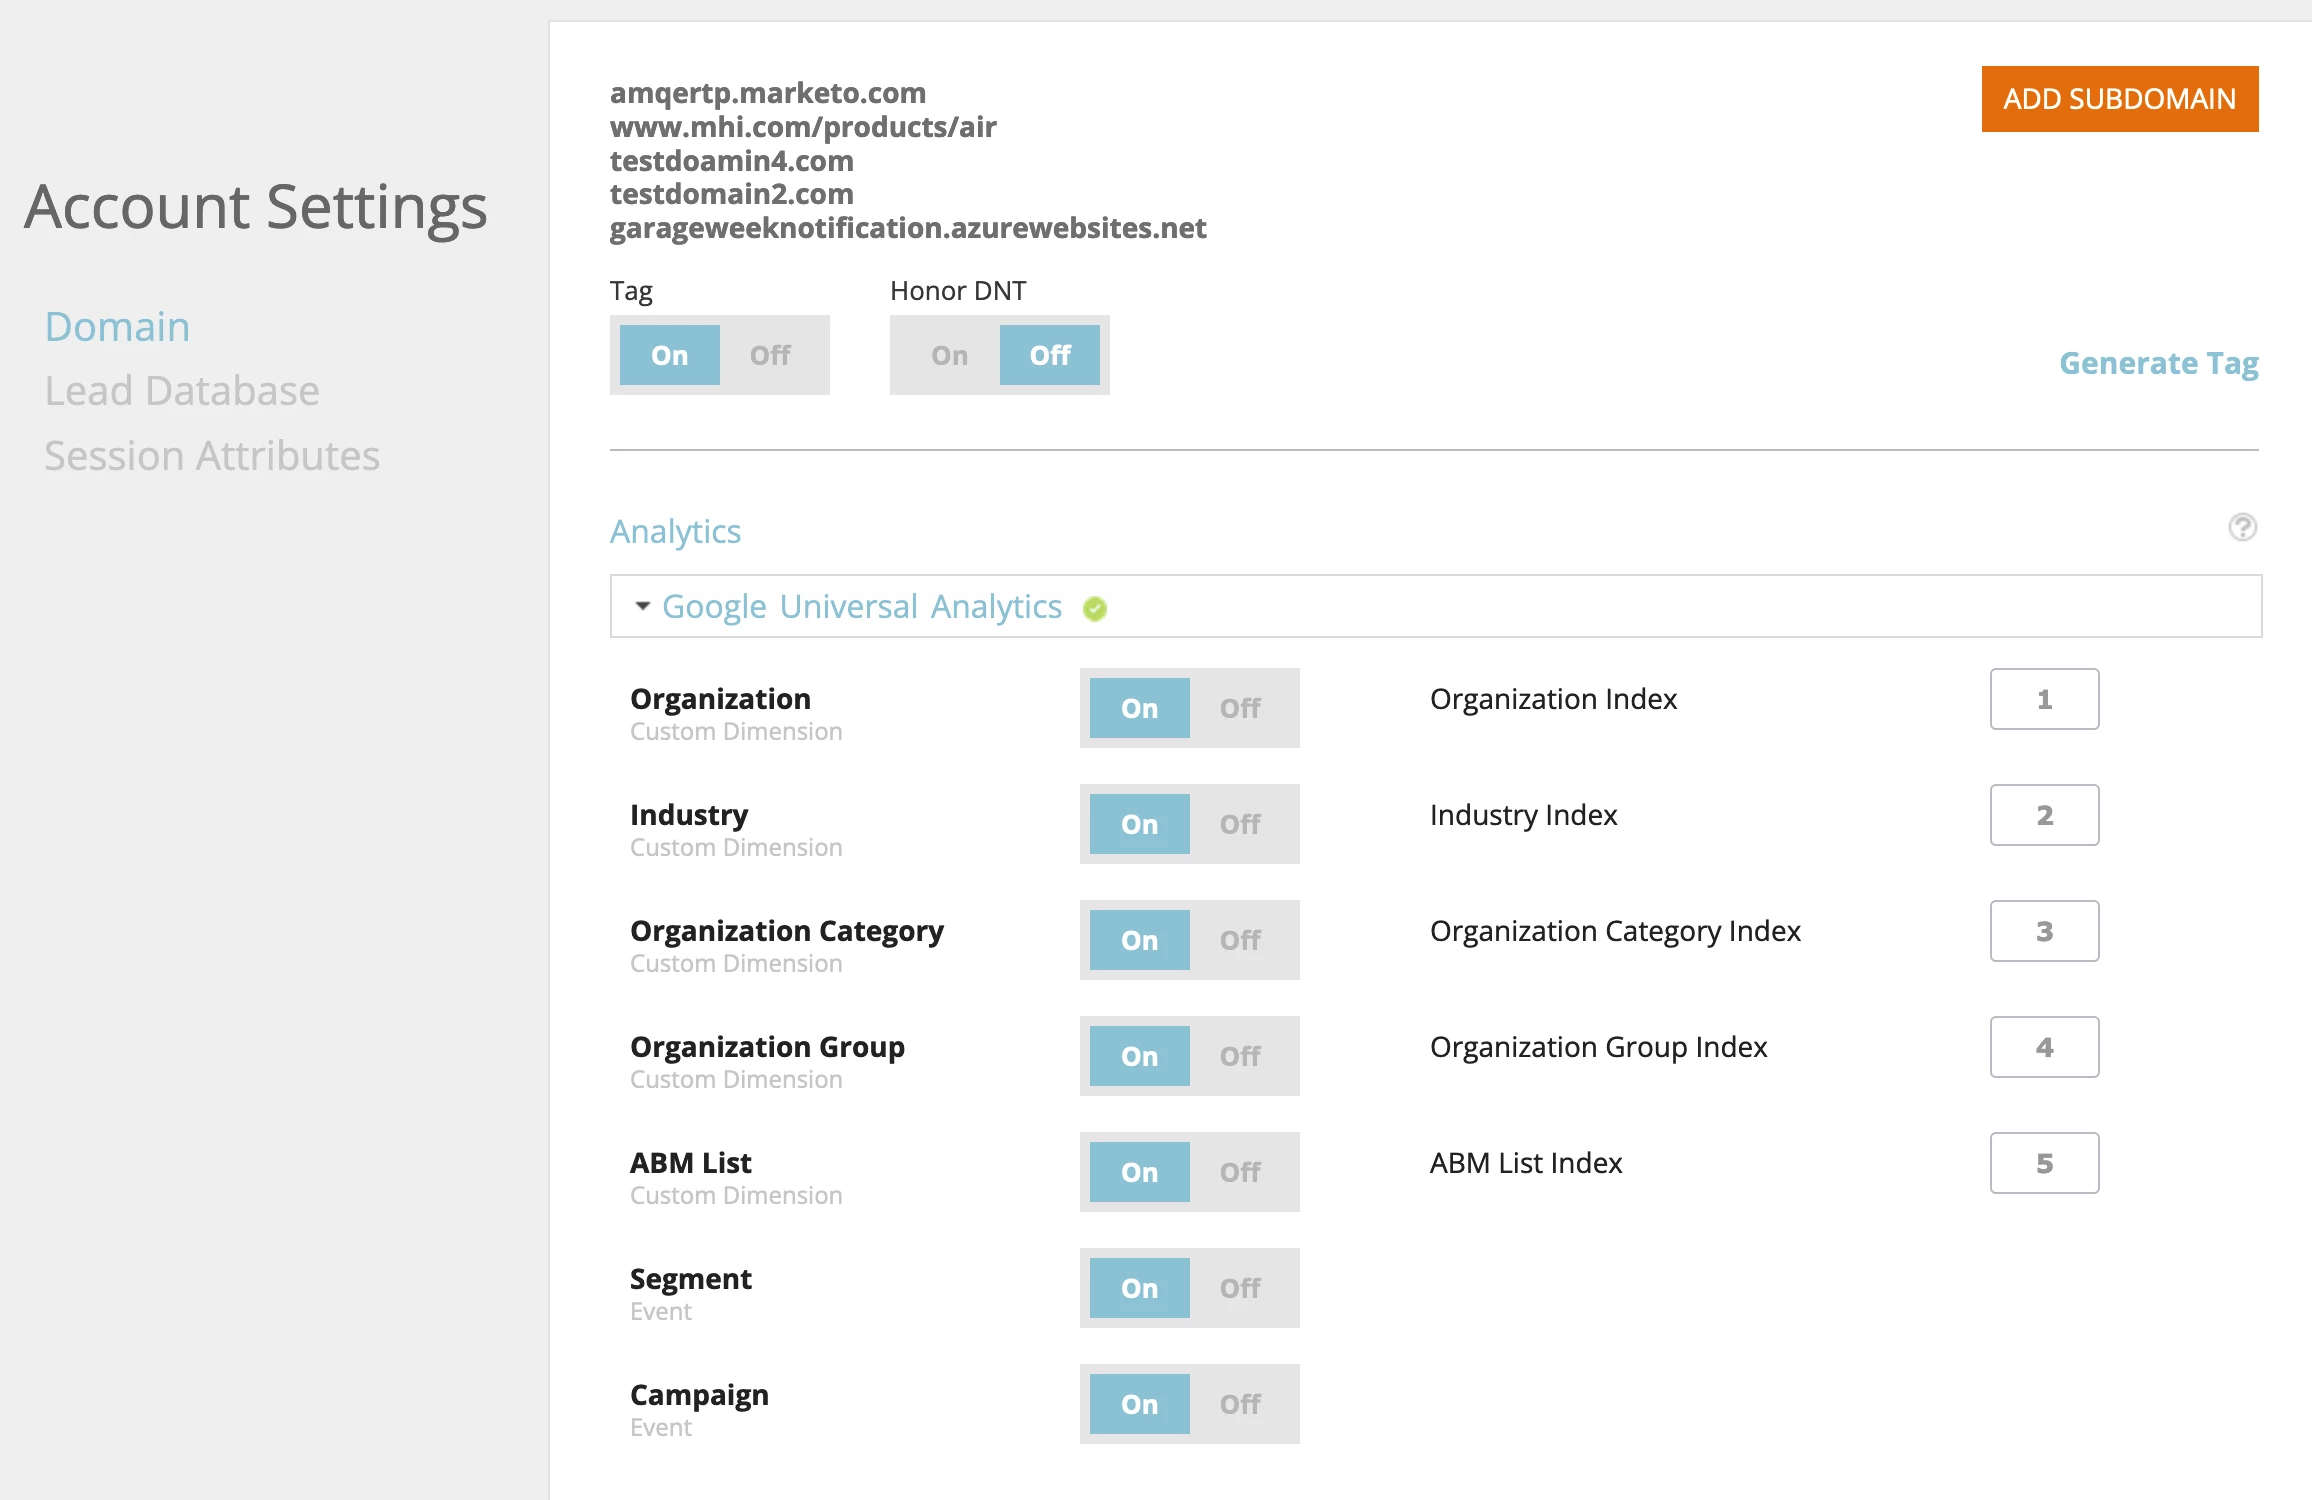The image size is (2312, 1500).
Task: Turn Honor DNT toggle On
Action: coord(949,355)
